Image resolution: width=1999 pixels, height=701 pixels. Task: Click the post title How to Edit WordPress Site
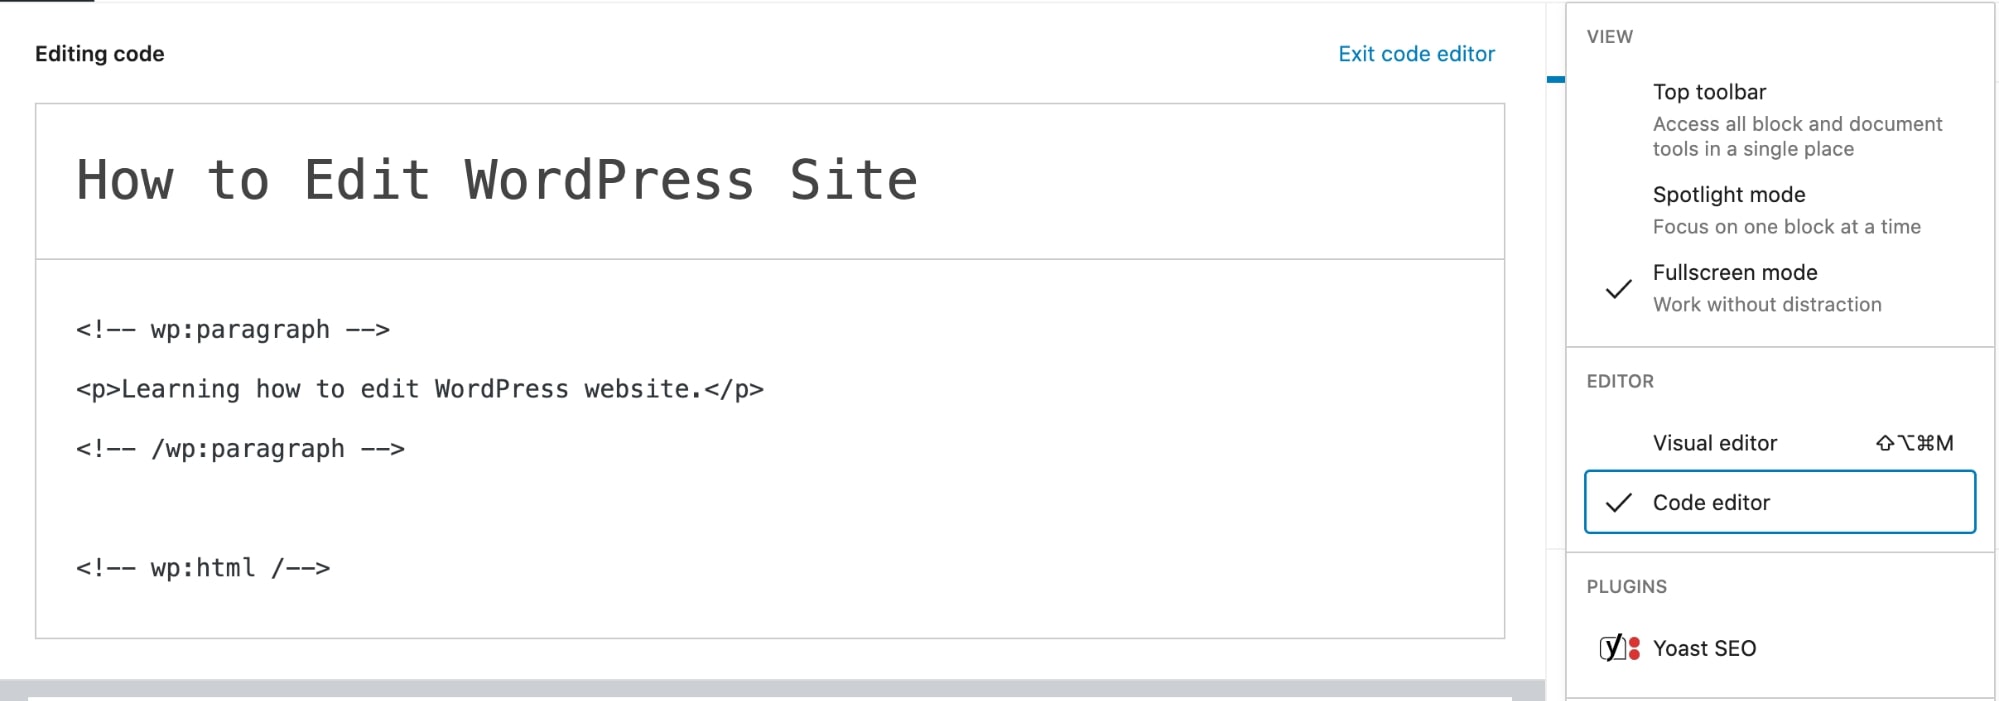[x=497, y=180]
